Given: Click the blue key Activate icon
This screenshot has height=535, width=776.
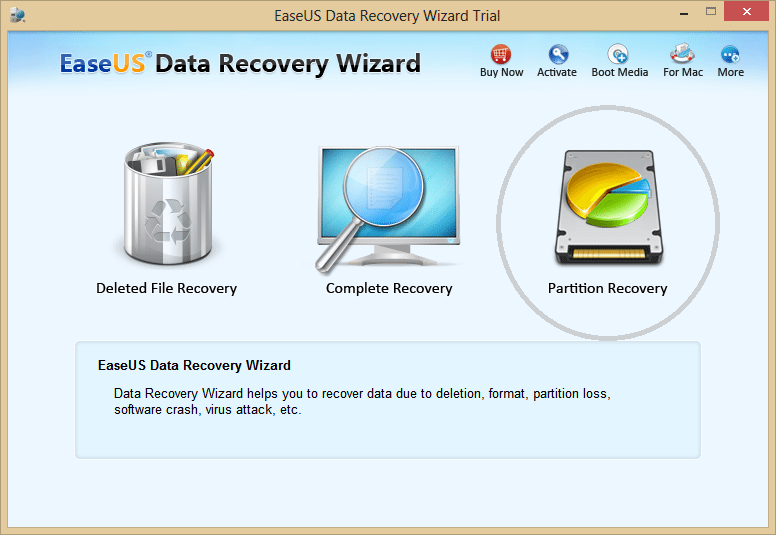Looking at the screenshot, I should click(558, 54).
